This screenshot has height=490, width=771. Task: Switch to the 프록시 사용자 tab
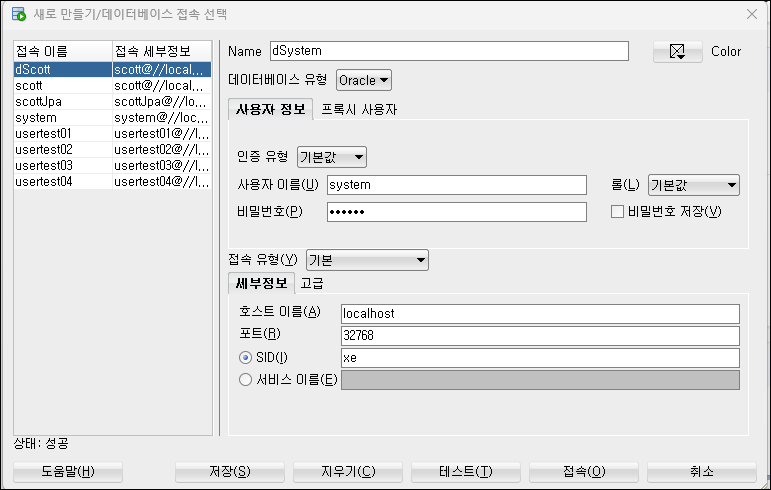coord(359,109)
